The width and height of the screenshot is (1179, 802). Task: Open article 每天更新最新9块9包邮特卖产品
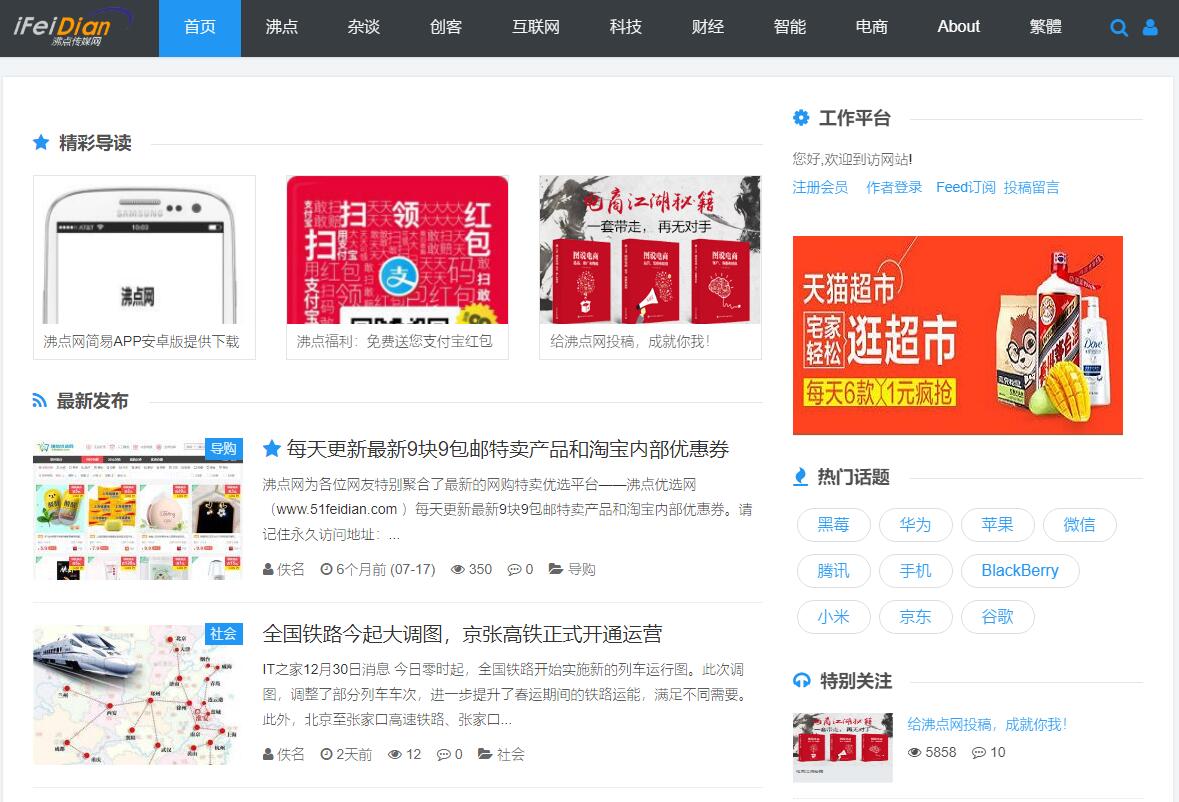coord(508,449)
